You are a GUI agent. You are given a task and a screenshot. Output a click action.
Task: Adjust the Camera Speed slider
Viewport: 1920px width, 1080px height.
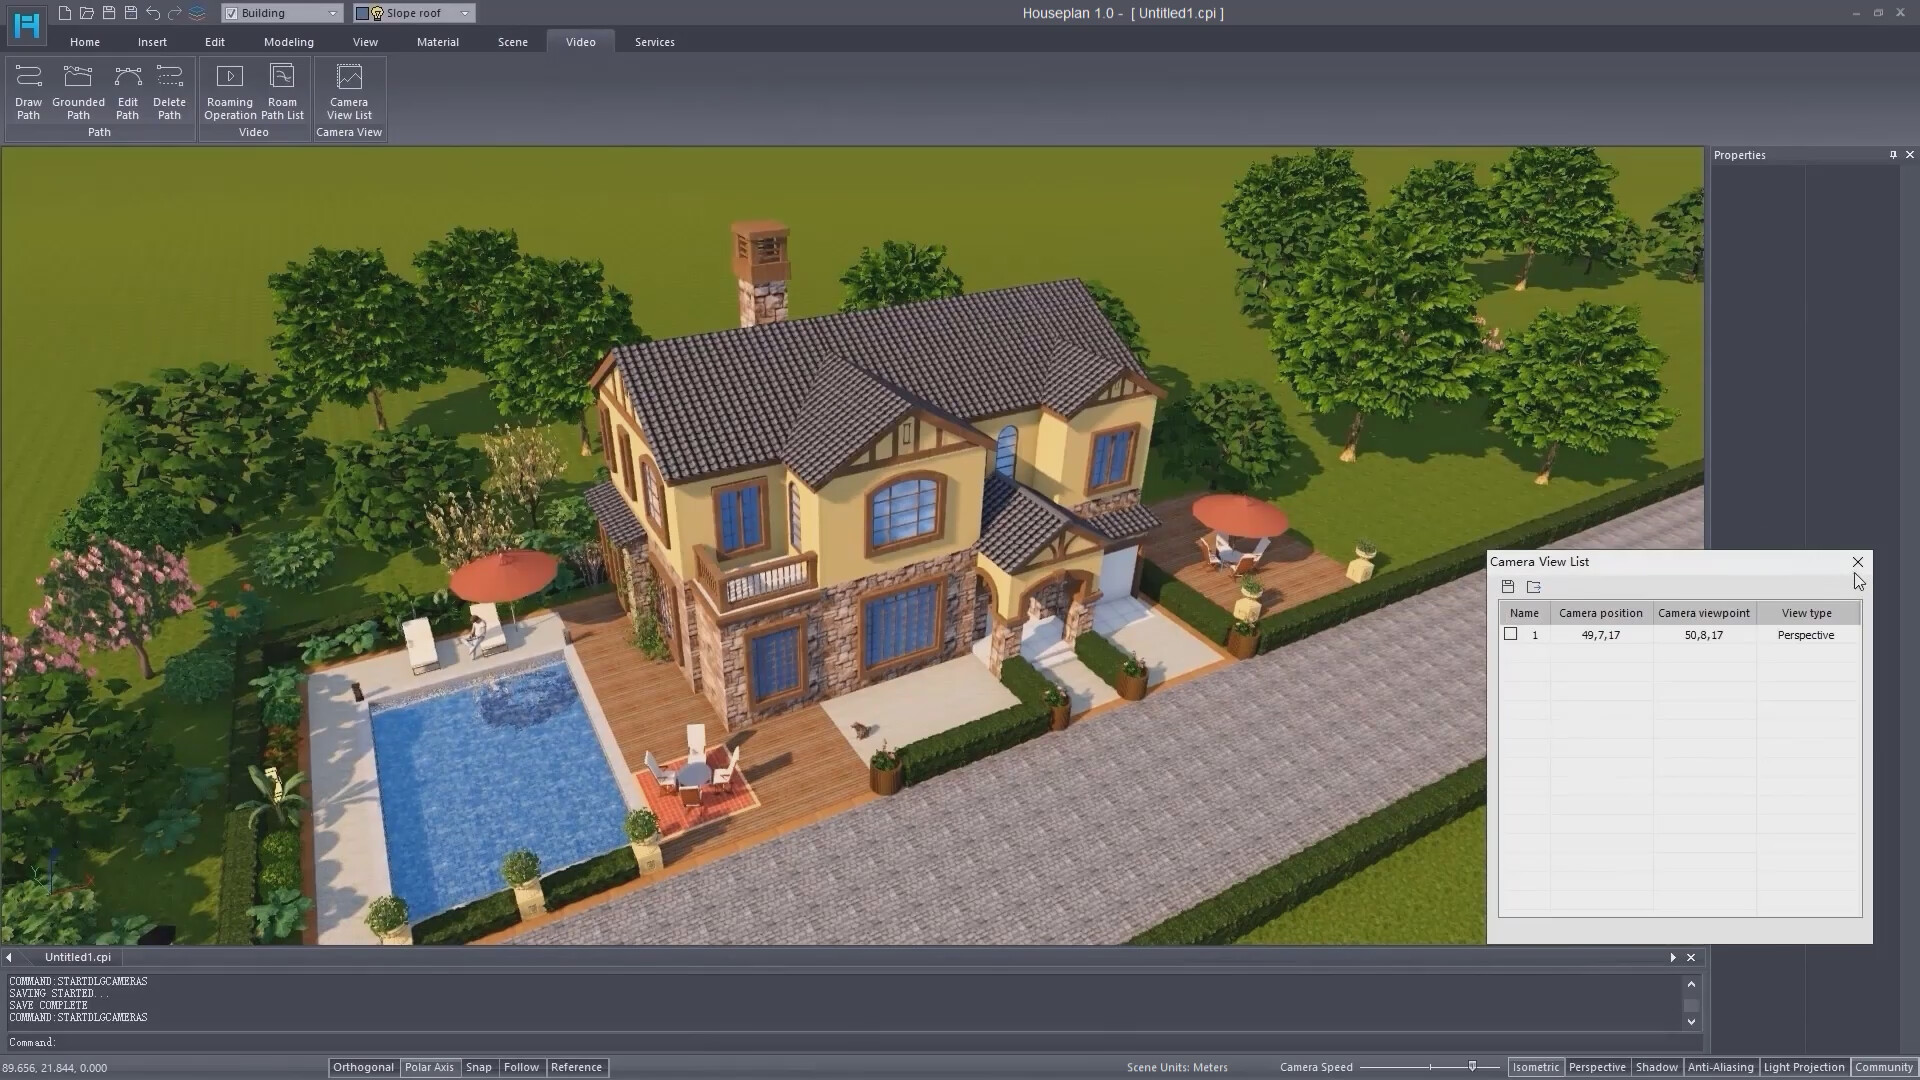coord(1471,1067)
